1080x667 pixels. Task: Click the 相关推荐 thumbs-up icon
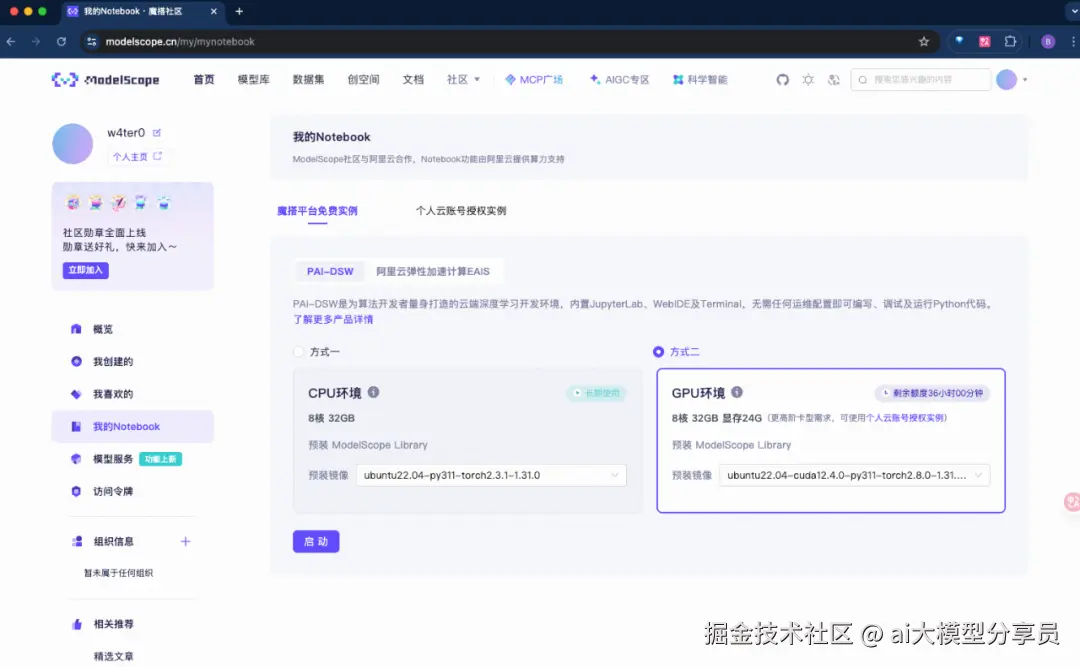coord(76,624)
